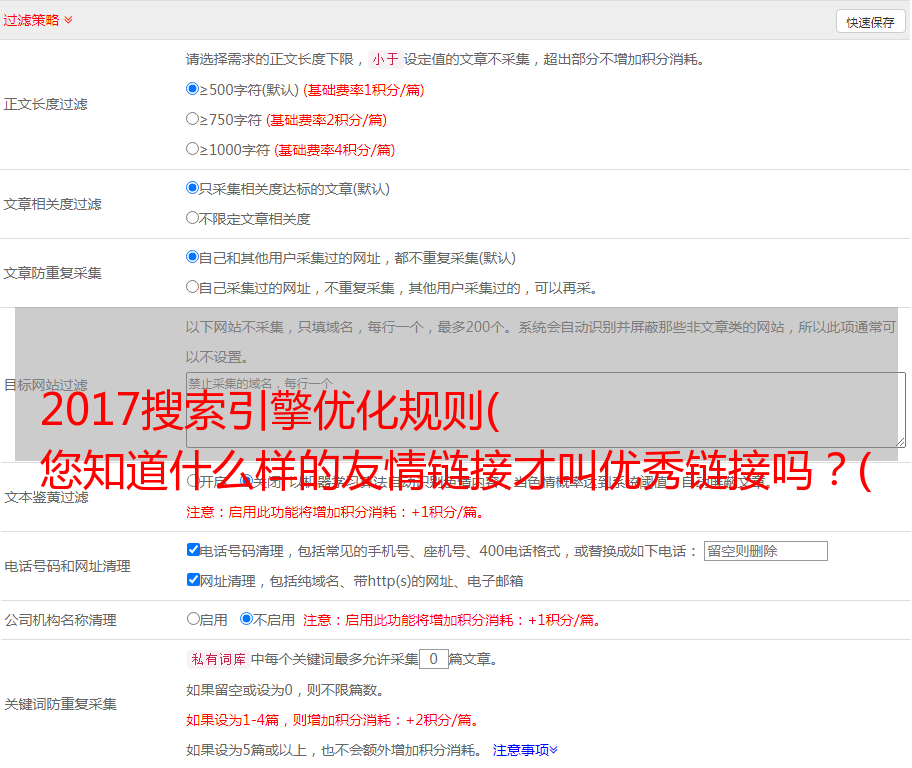Click the 公司机构名称清理 row label
The width and height of the screenshot is (912, 768).
(60, 620)
